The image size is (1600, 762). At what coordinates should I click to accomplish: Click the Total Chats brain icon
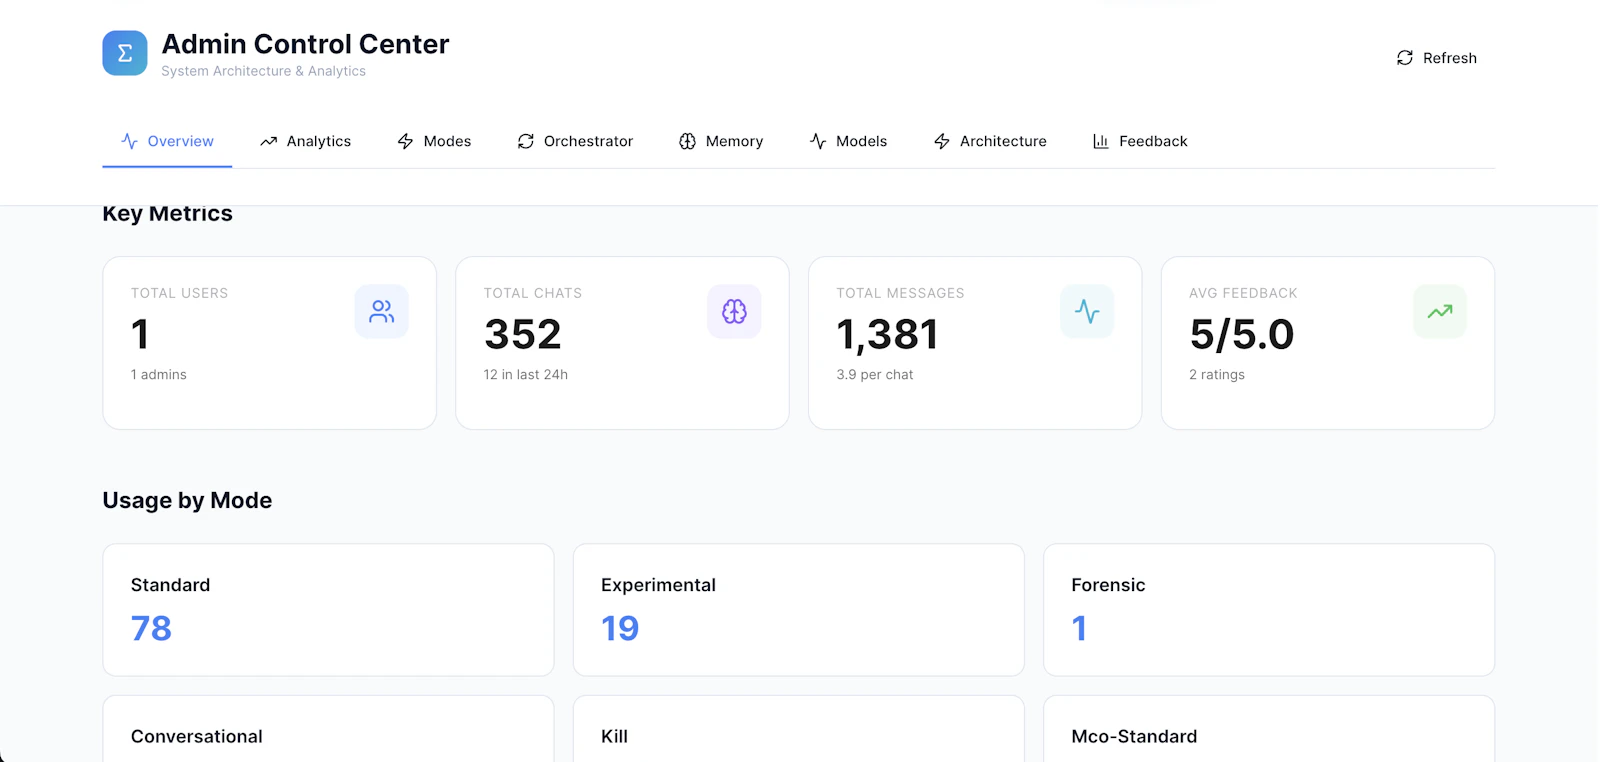point(734,312)
